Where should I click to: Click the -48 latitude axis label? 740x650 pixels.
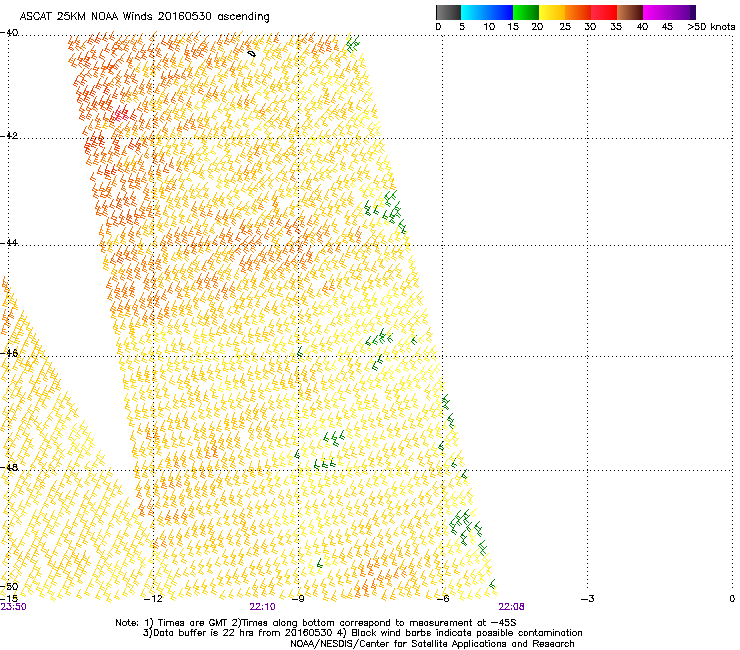tap(9, 467)
